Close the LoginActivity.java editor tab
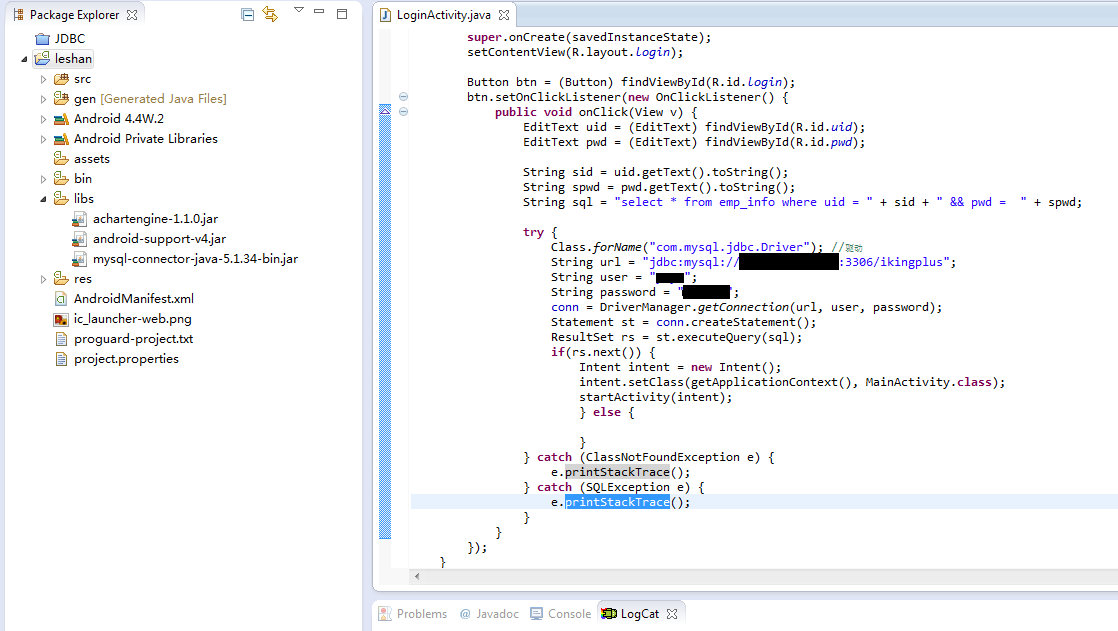The image size is (1118, 631). click(x=504, y=15)
